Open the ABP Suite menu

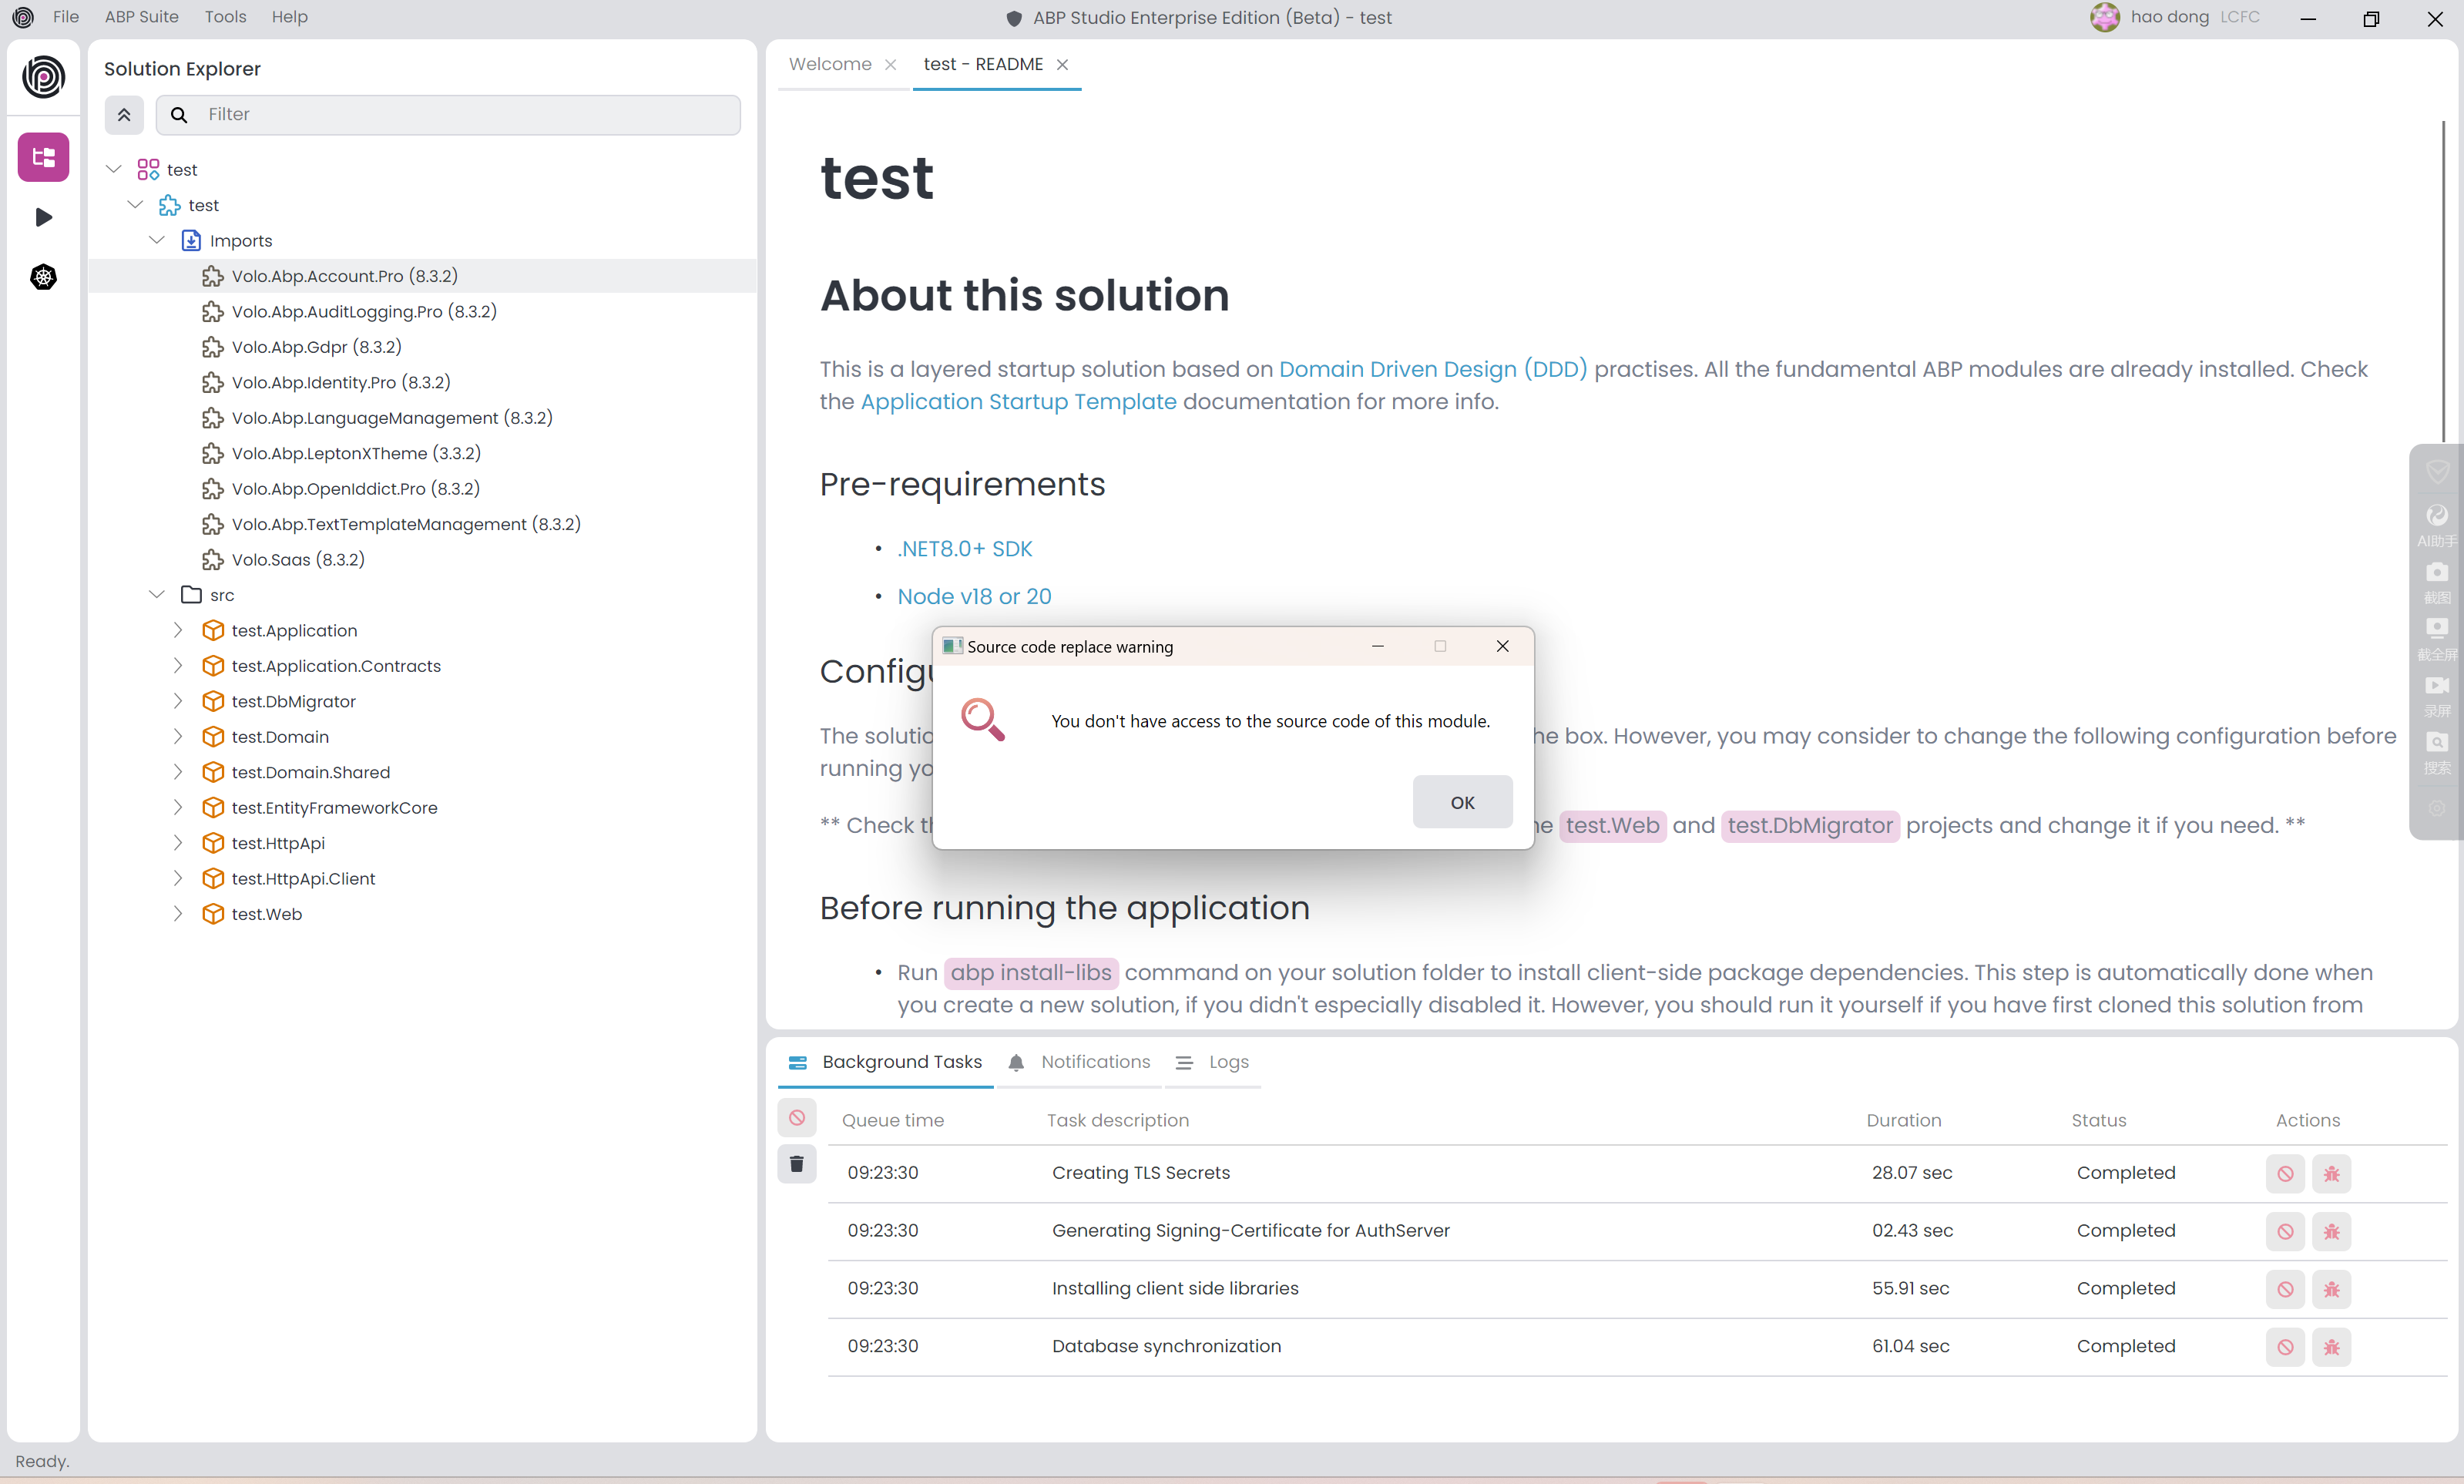141,17
